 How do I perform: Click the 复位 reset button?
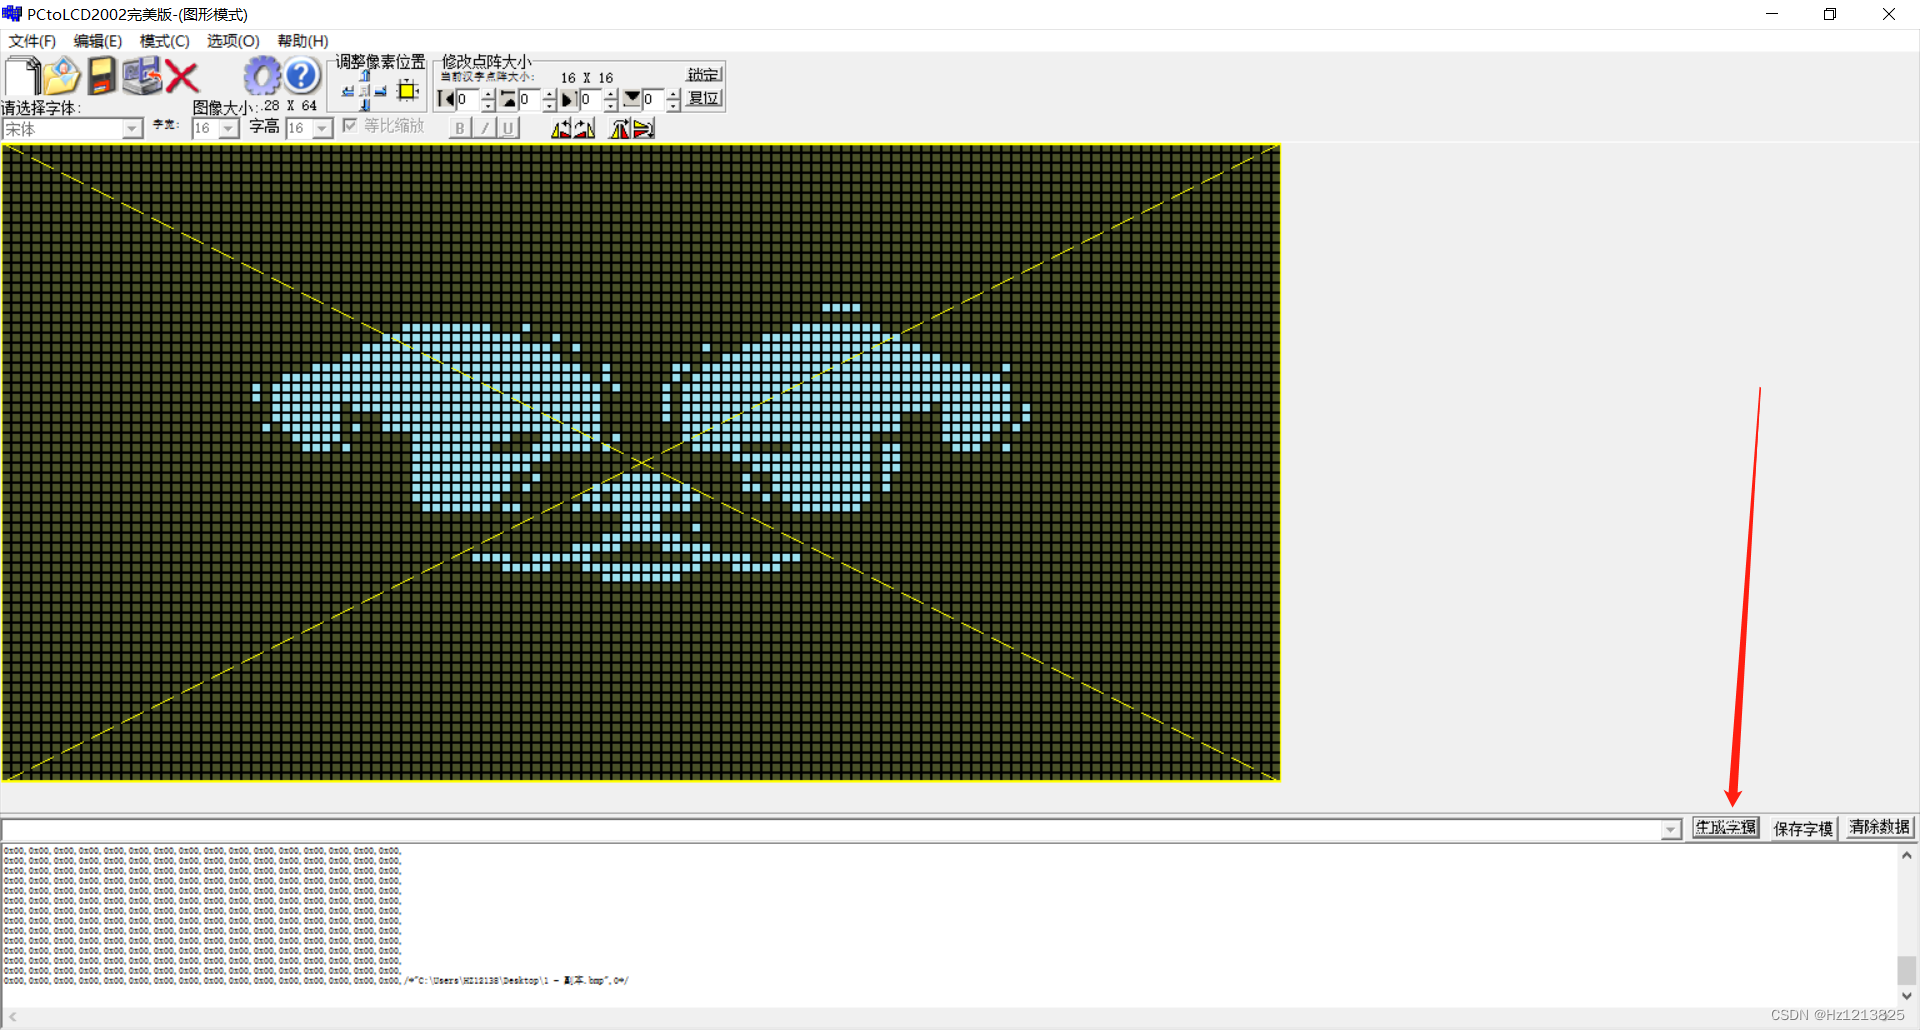pos(704,98)
